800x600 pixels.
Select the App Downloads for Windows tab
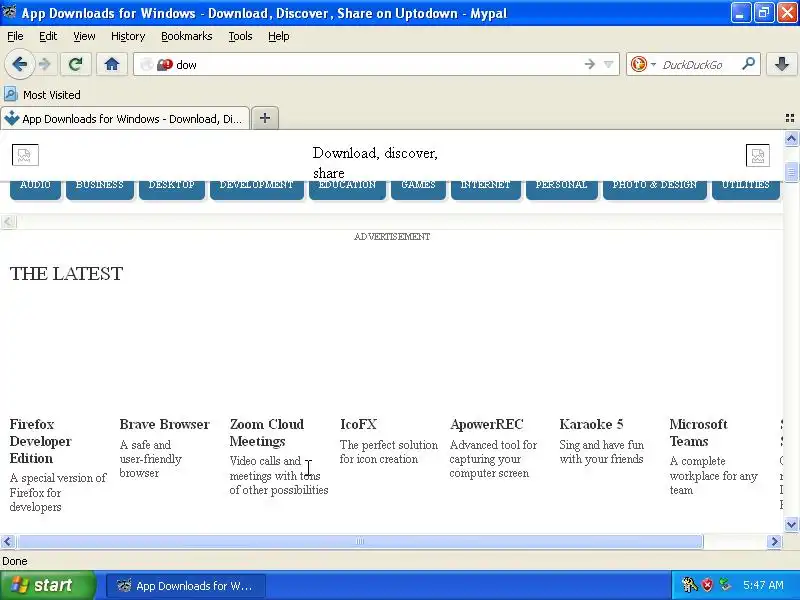pos(126,119)
